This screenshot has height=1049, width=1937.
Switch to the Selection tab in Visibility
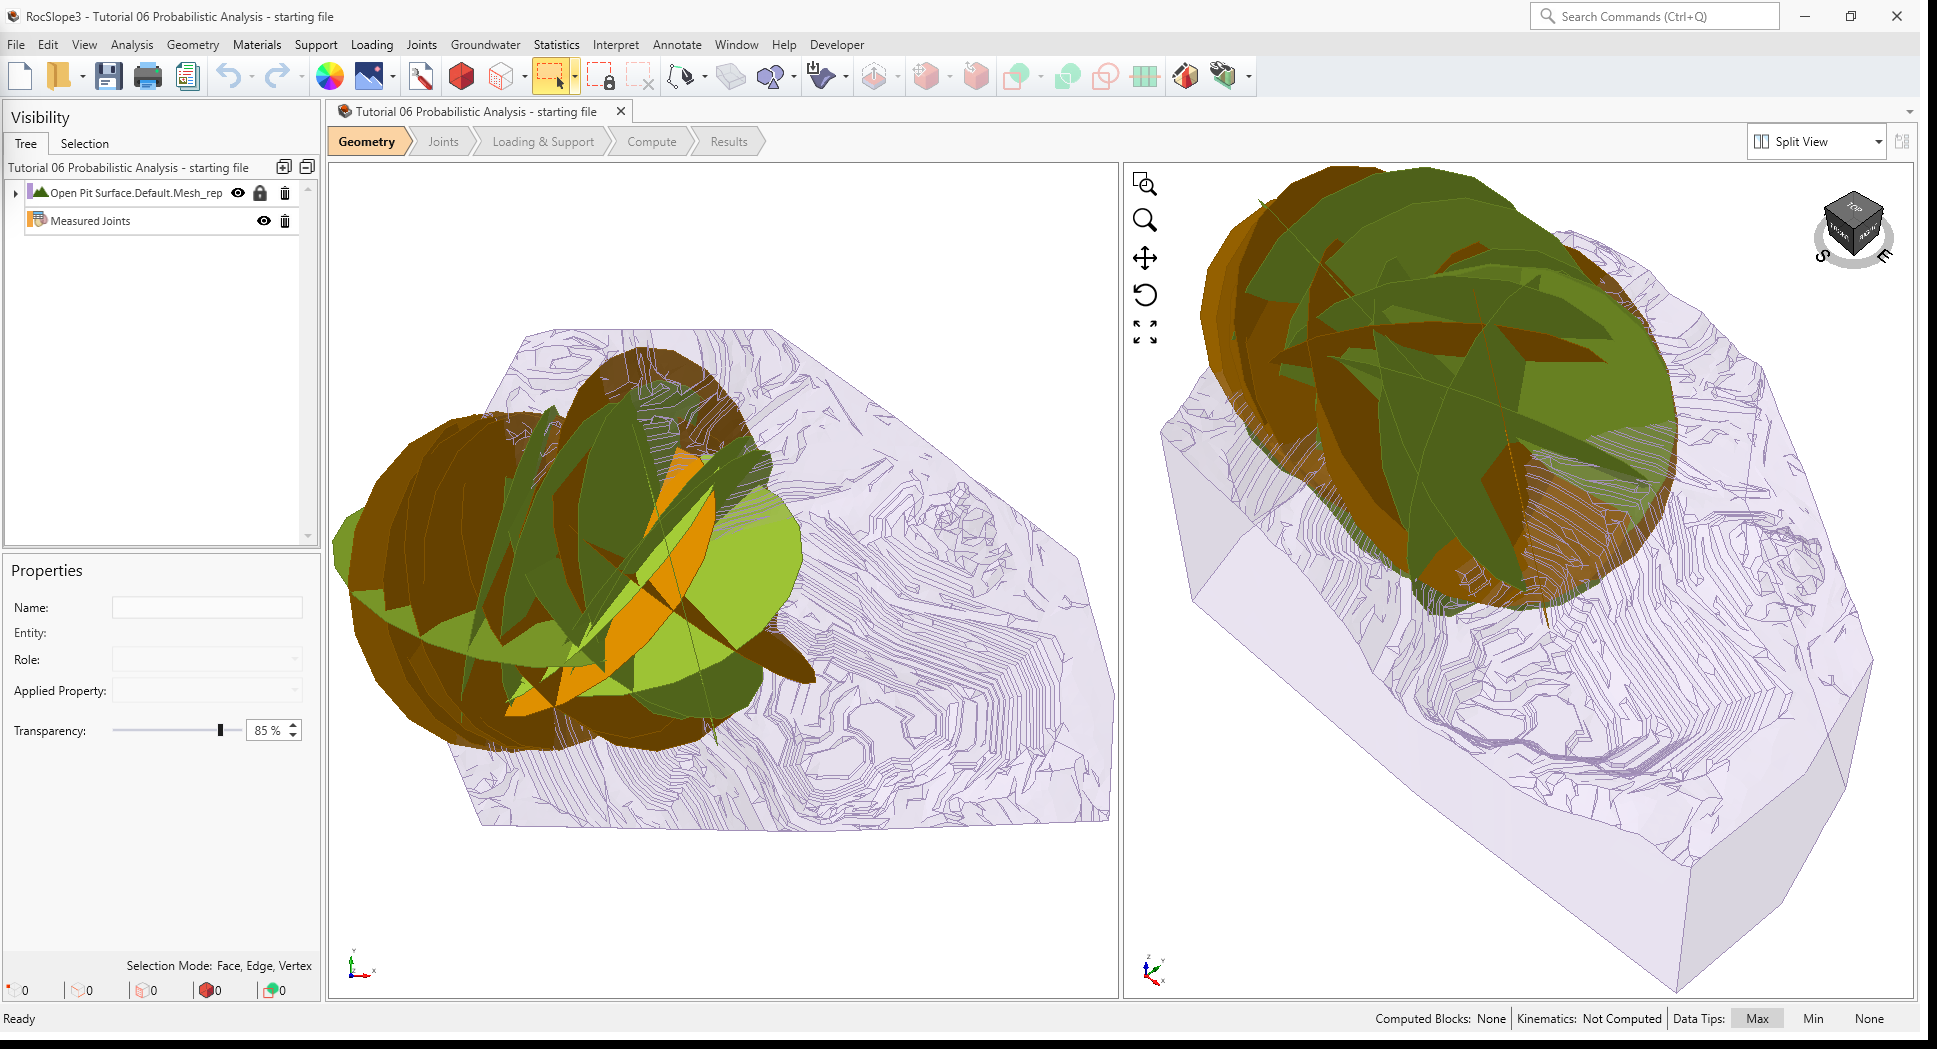pos(84,144)
